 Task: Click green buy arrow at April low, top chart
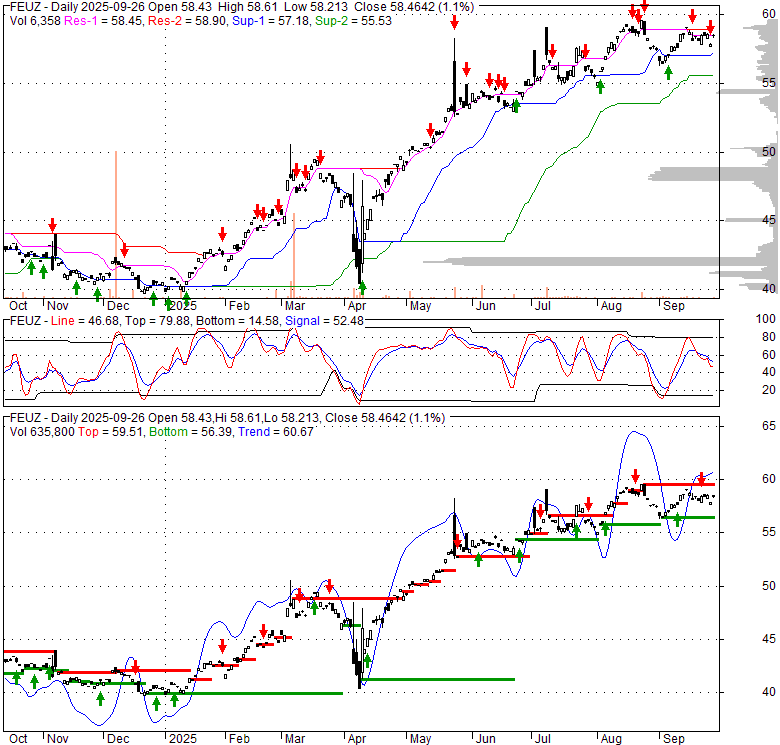[362, 287]
